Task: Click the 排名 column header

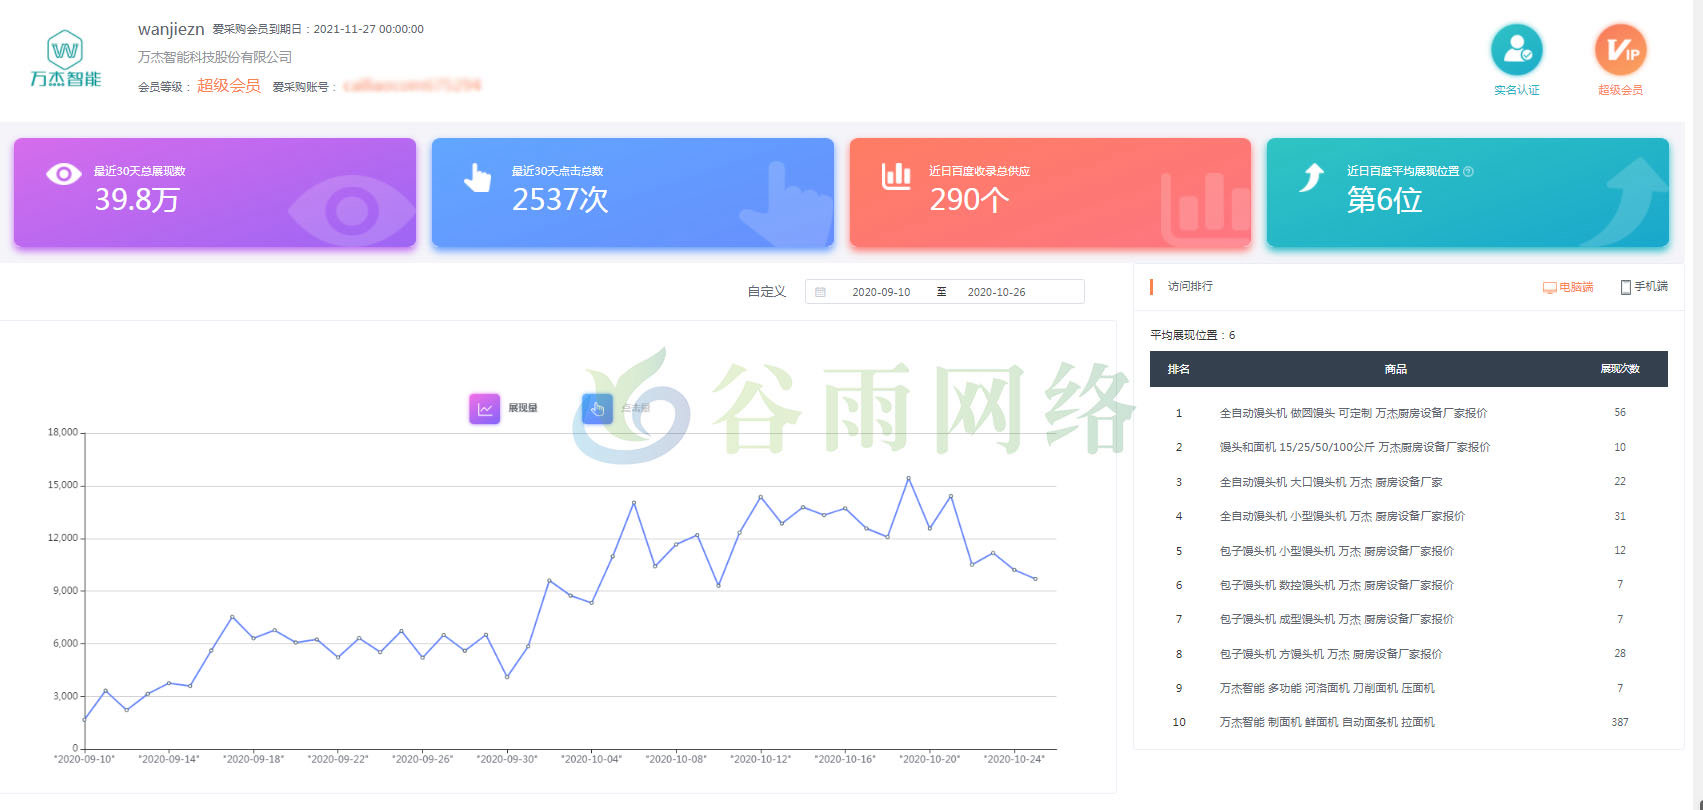Action: coord(1179,369)
